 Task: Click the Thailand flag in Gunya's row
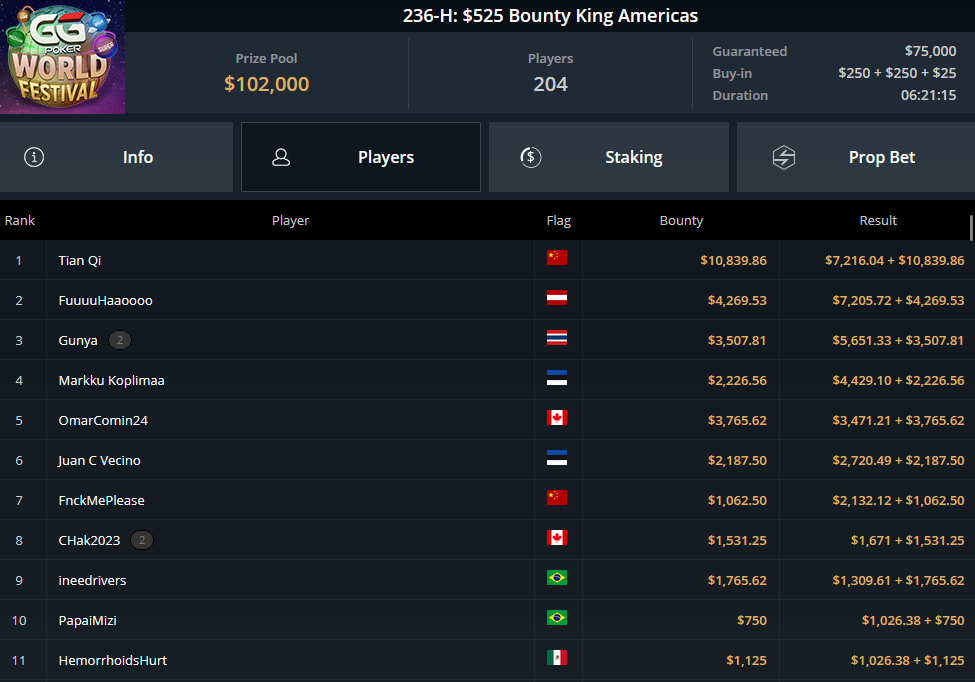tap(557, 338)
